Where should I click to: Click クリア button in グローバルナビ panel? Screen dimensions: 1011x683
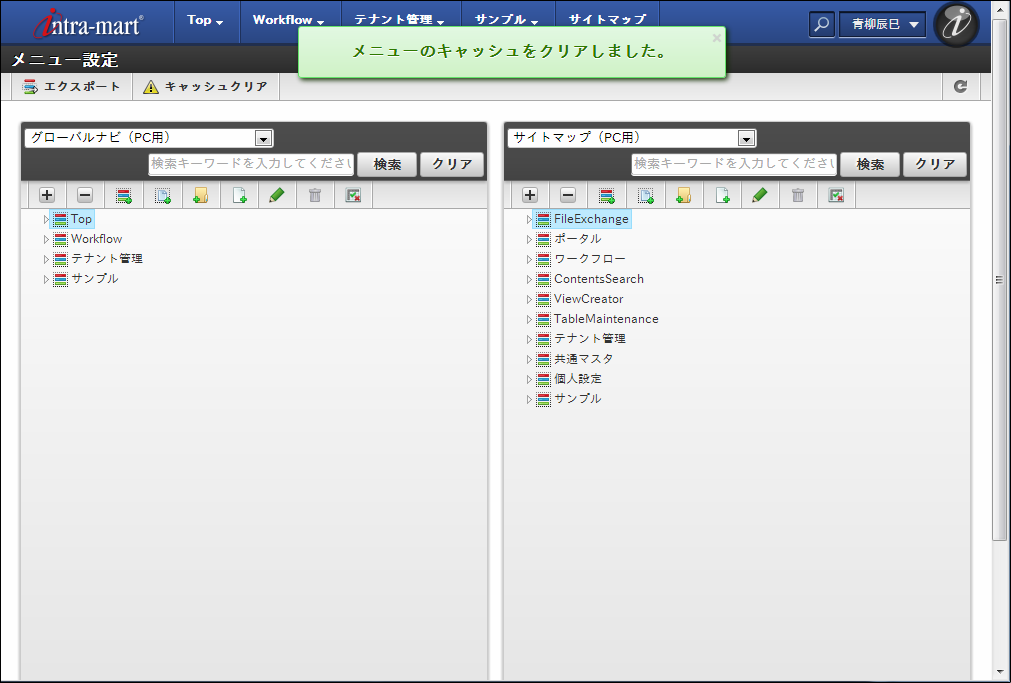[452, 164]
